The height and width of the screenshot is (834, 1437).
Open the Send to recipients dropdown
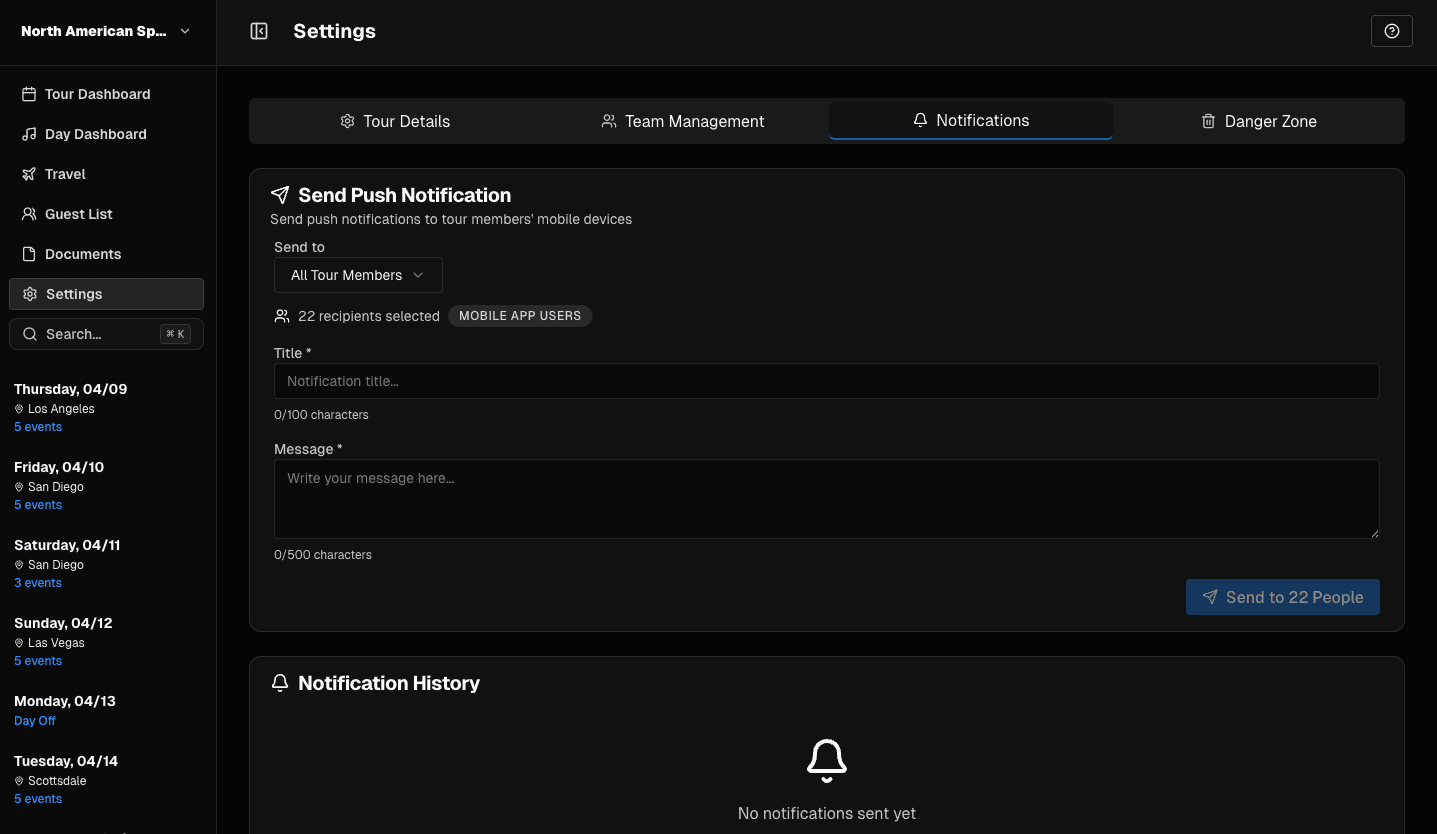click(x=357, y=275)
